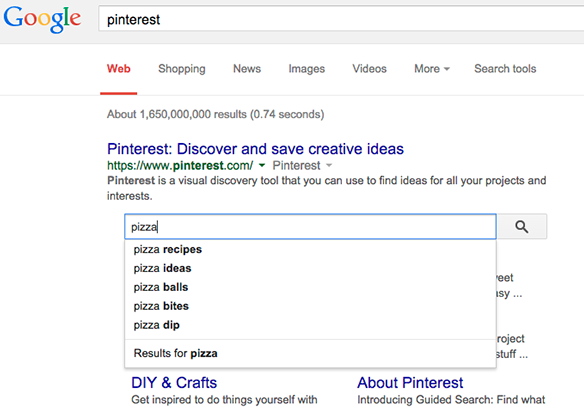
Task: Open the Images results tab
Action: [307, 69]
